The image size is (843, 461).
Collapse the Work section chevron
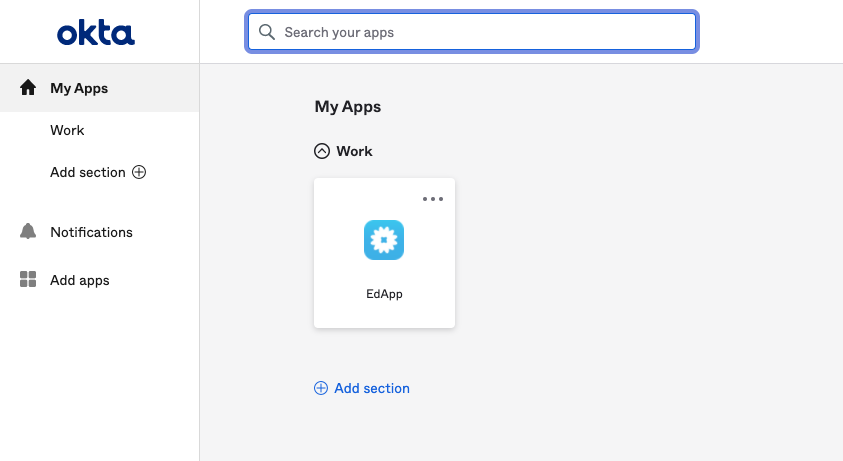click(322, 151)
